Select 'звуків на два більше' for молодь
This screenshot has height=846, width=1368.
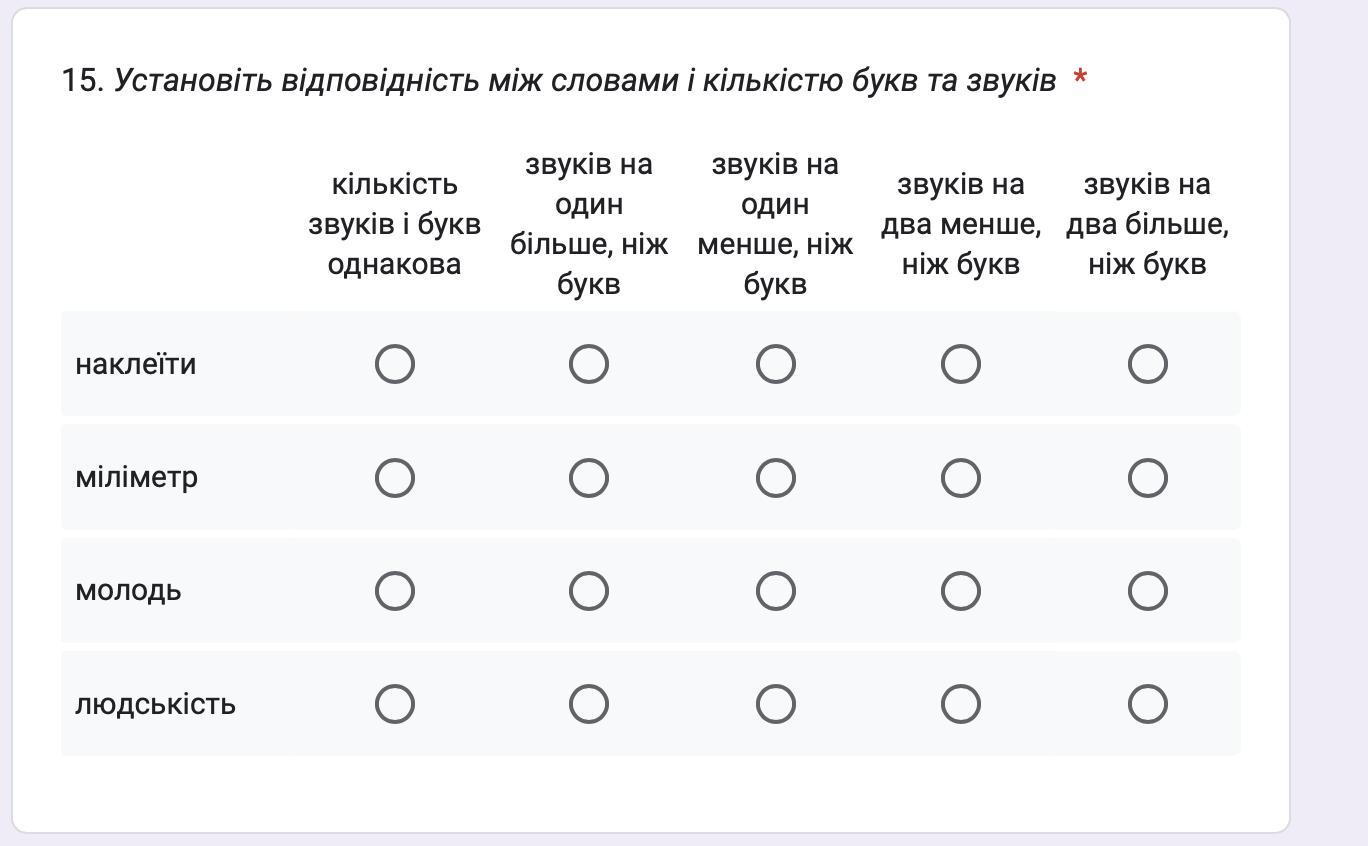pos(1147,591)
